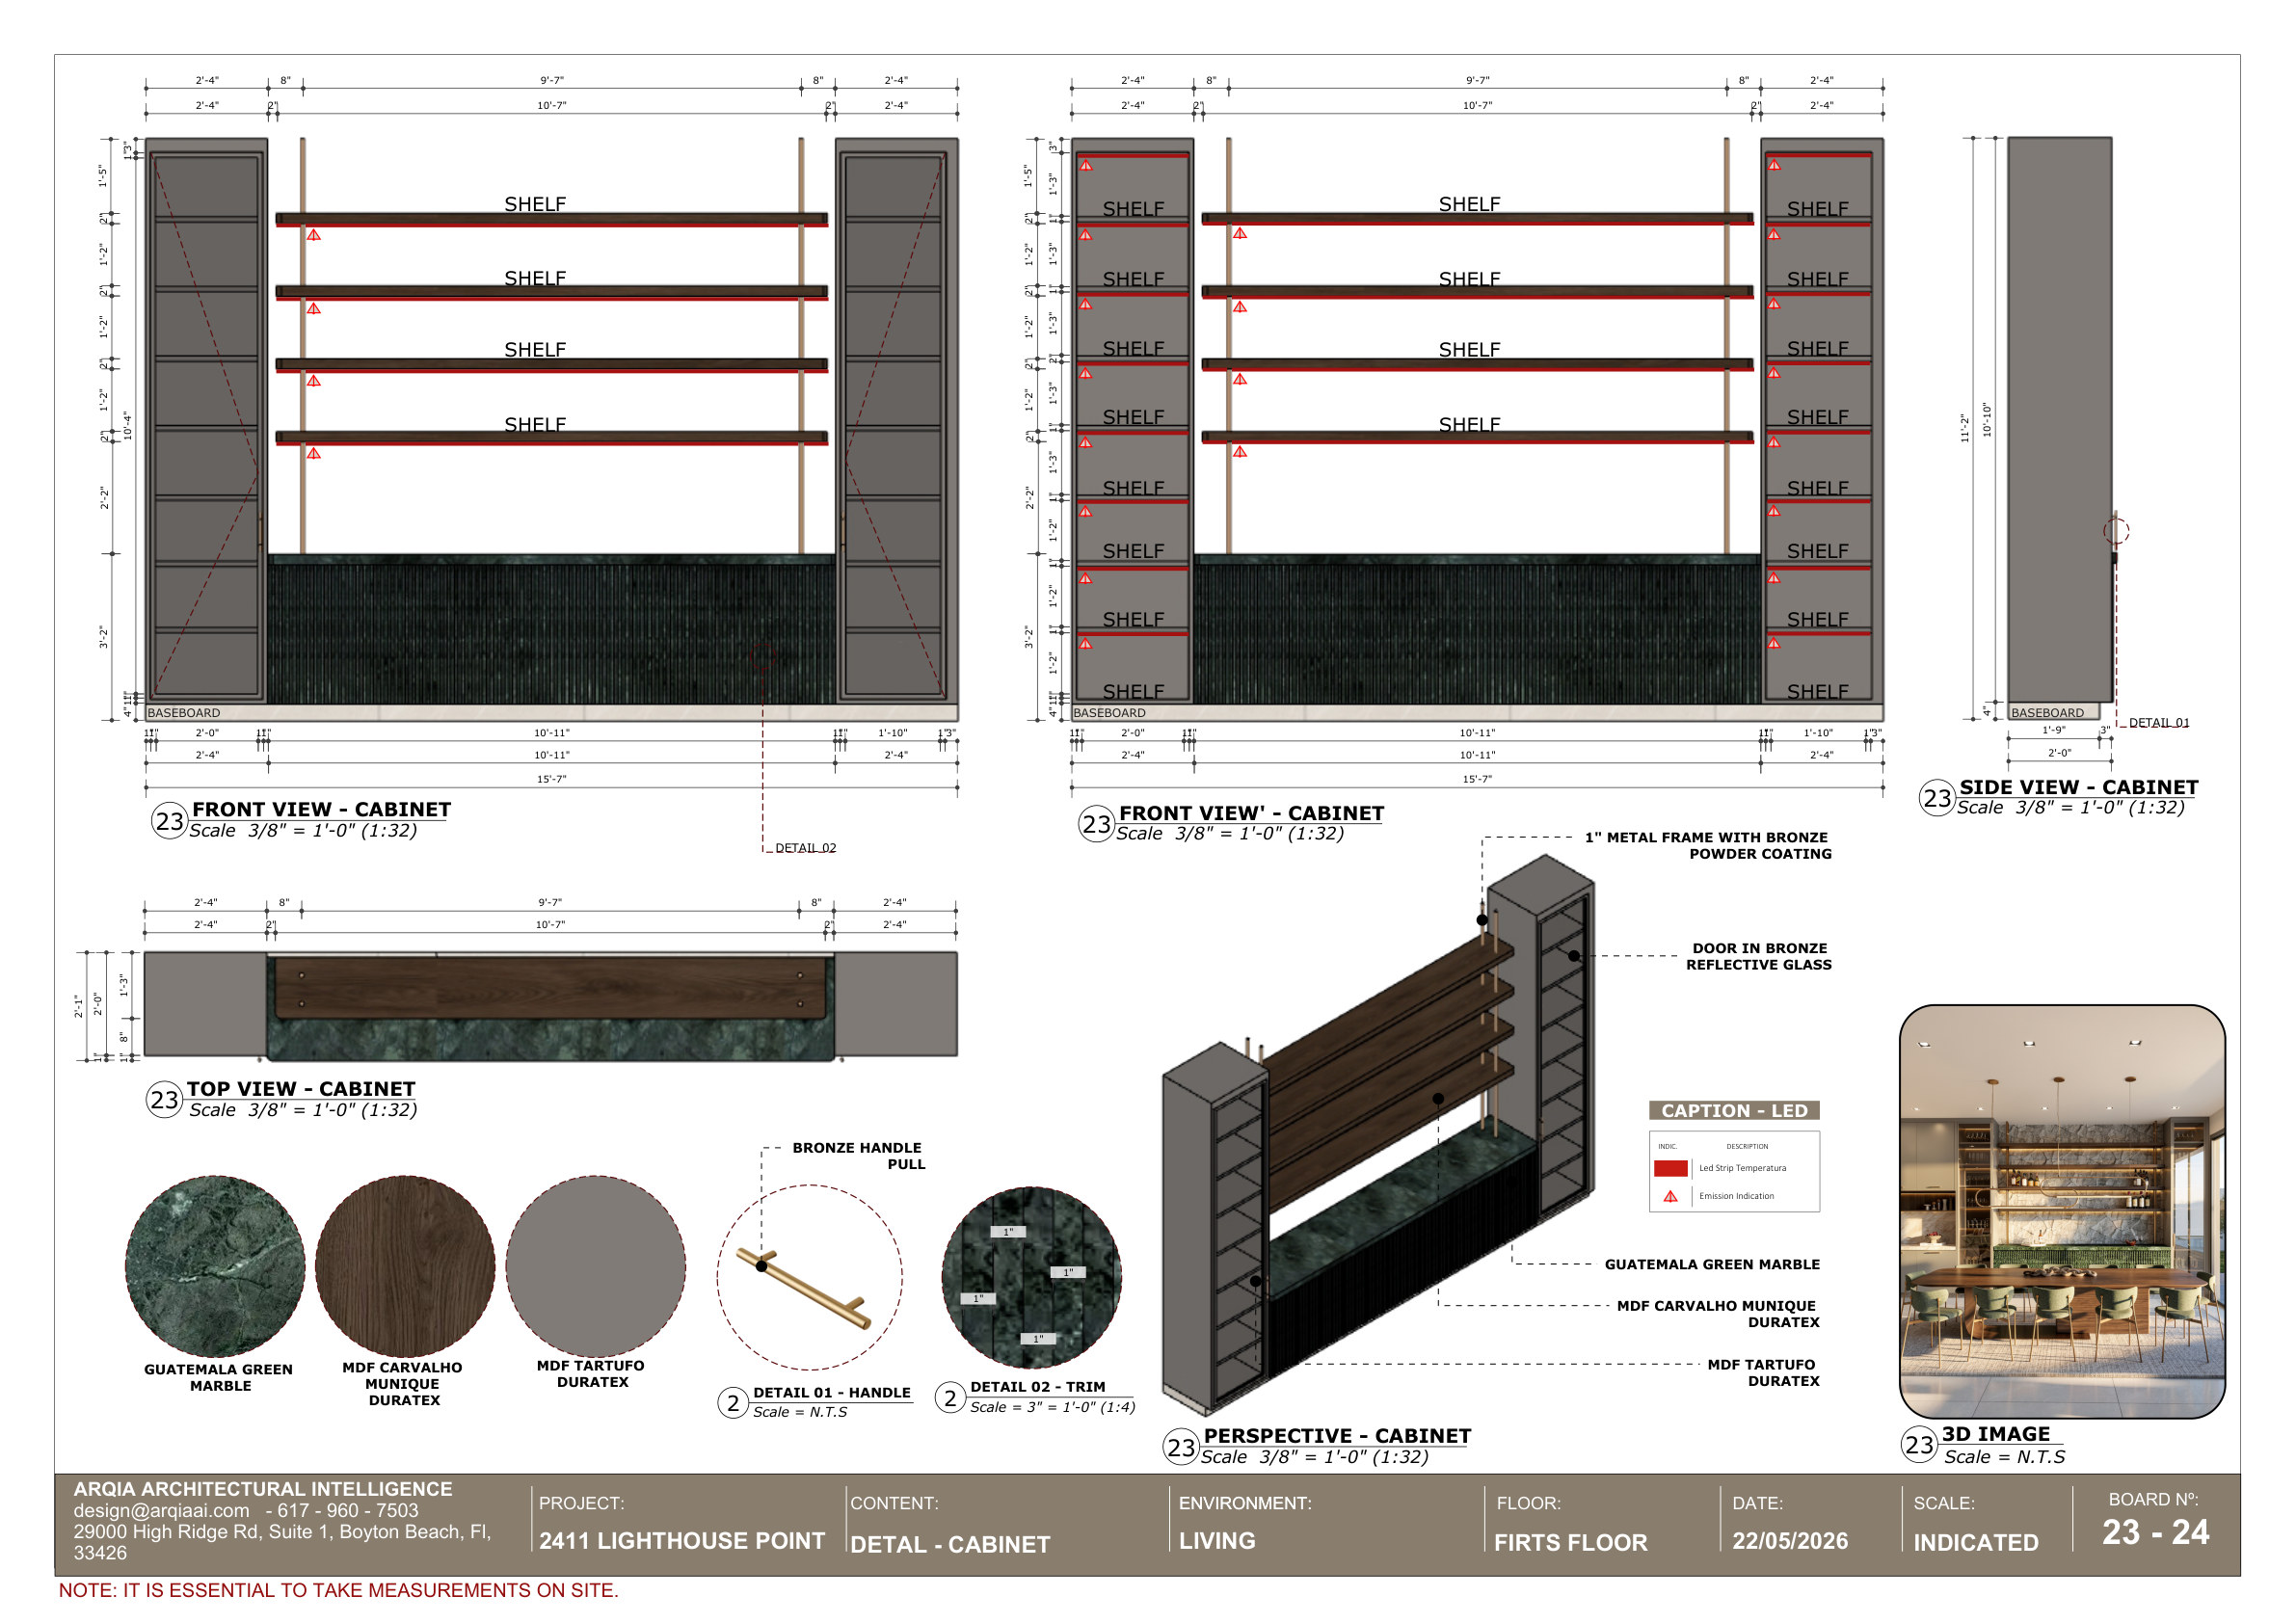2296x1623 pixels.
Task: Open the 3D rendered dining room image
Action: coord(2062,1211)
